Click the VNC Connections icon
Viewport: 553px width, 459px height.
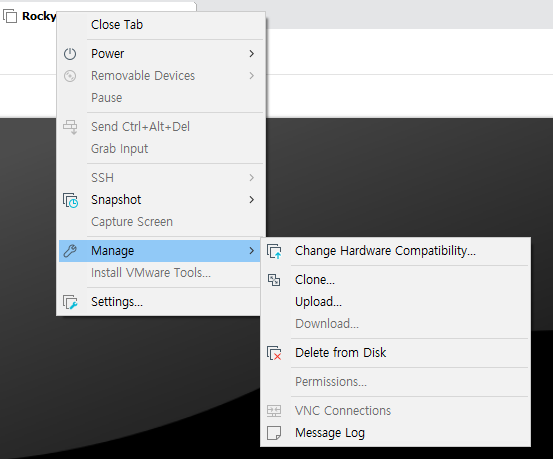(x=274, y=411)
